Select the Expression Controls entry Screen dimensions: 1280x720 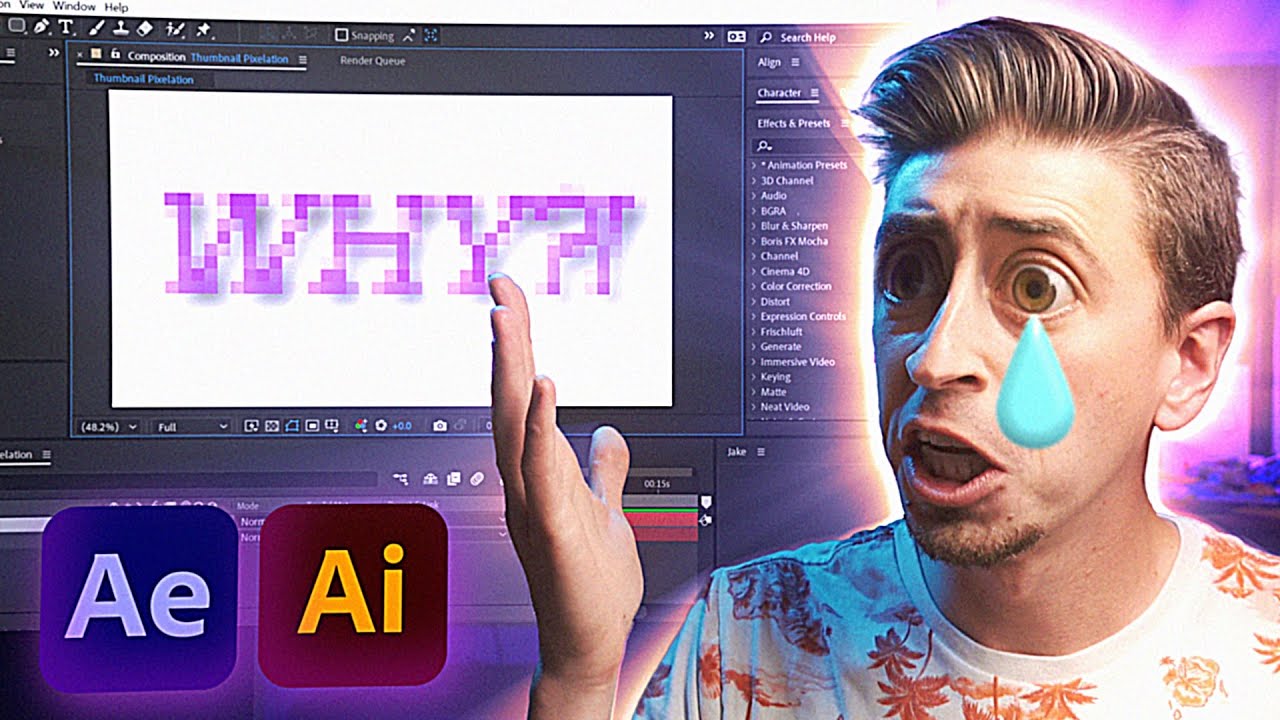pos(803,316)
